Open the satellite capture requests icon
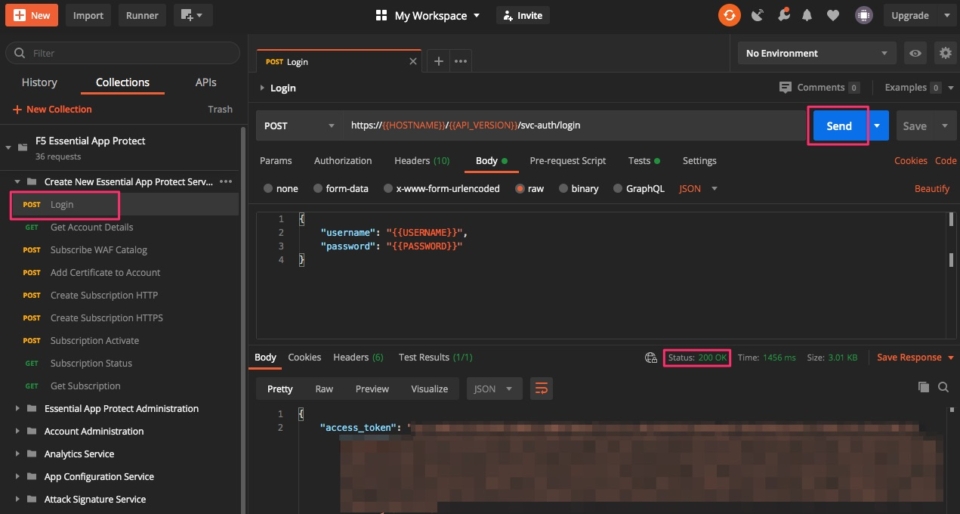Image resolution: width=960 pixels, height=514 pixels. pos(757,15)
